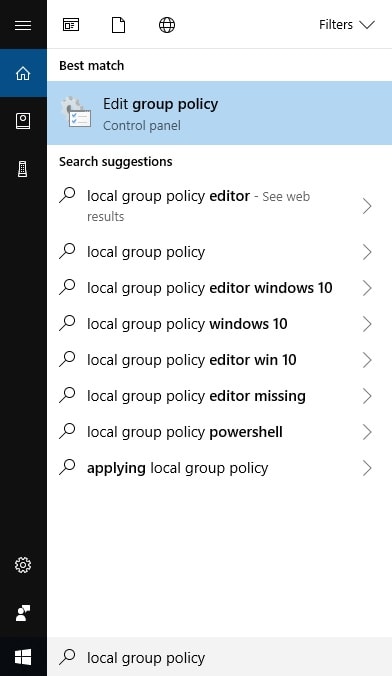Expand arrow for 'editor missing' suggestion

pyautogui.click(x=367, y=396)
